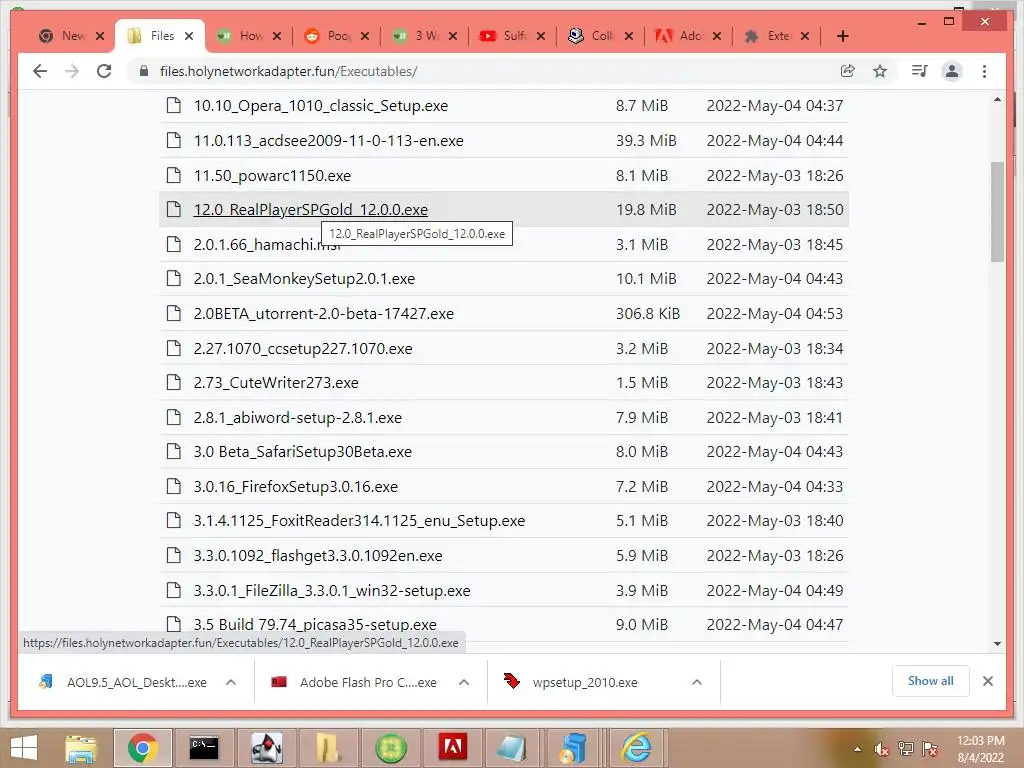Switch to the Reddit 'Poo' tab
1024x768 pixels.
338,36
